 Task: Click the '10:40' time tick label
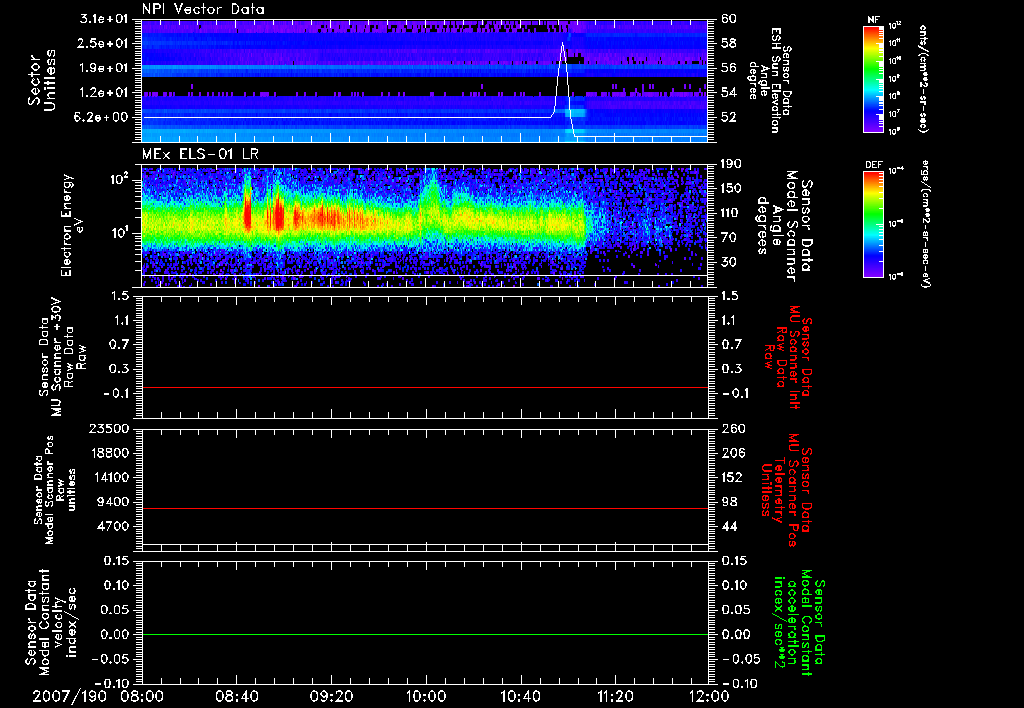[520, 696]
